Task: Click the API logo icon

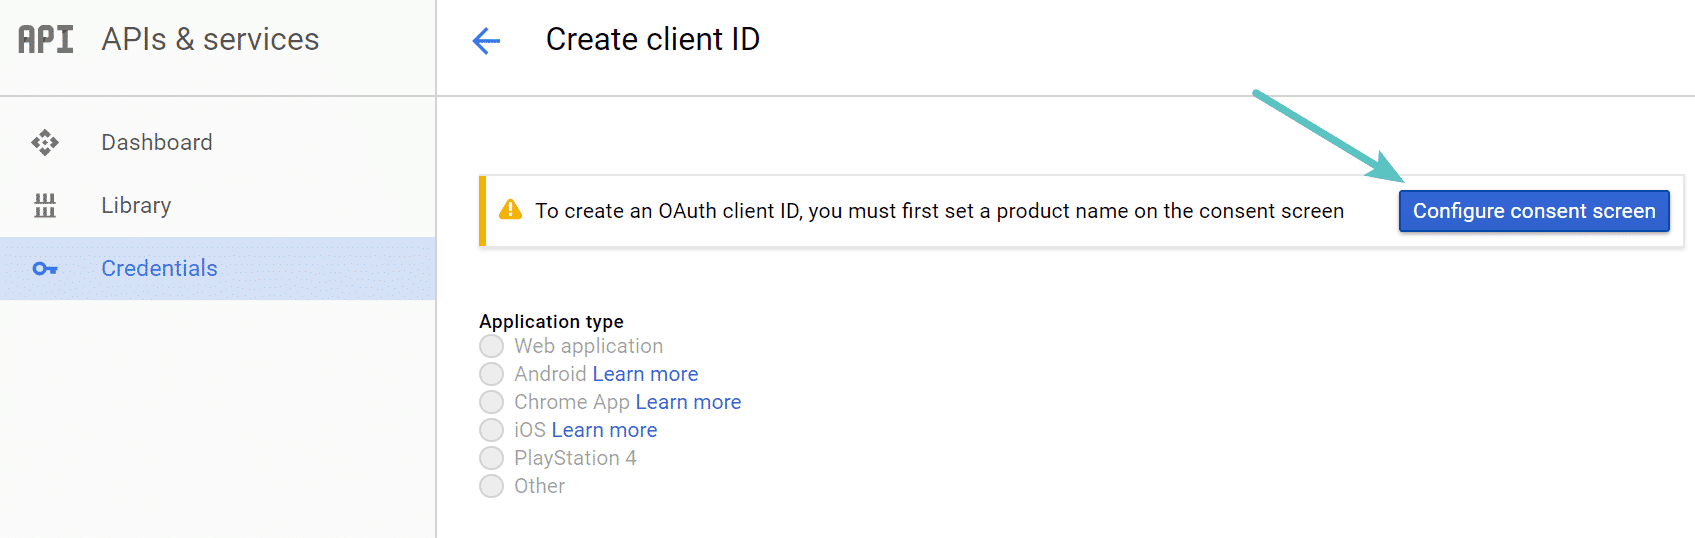Action: click(x=46, y=39)
